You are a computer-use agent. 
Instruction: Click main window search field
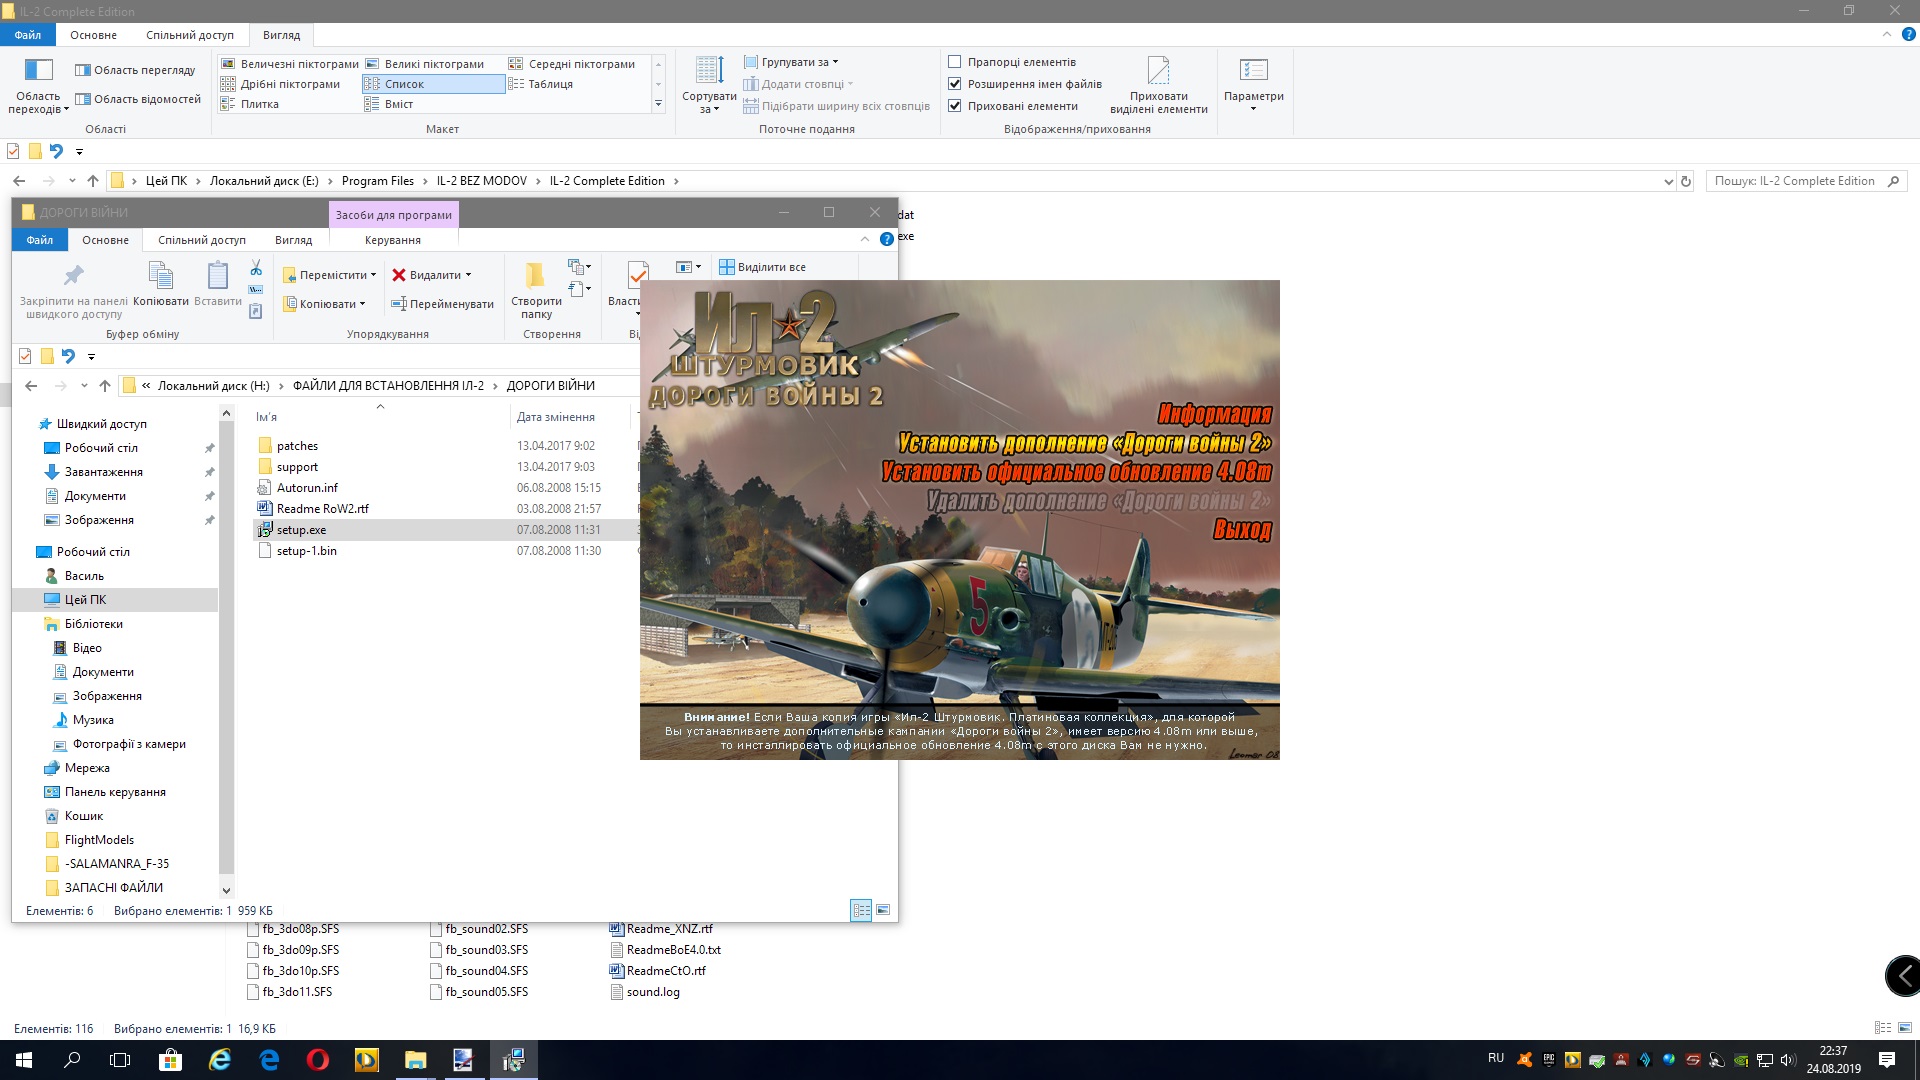(x=1795, y=181)
